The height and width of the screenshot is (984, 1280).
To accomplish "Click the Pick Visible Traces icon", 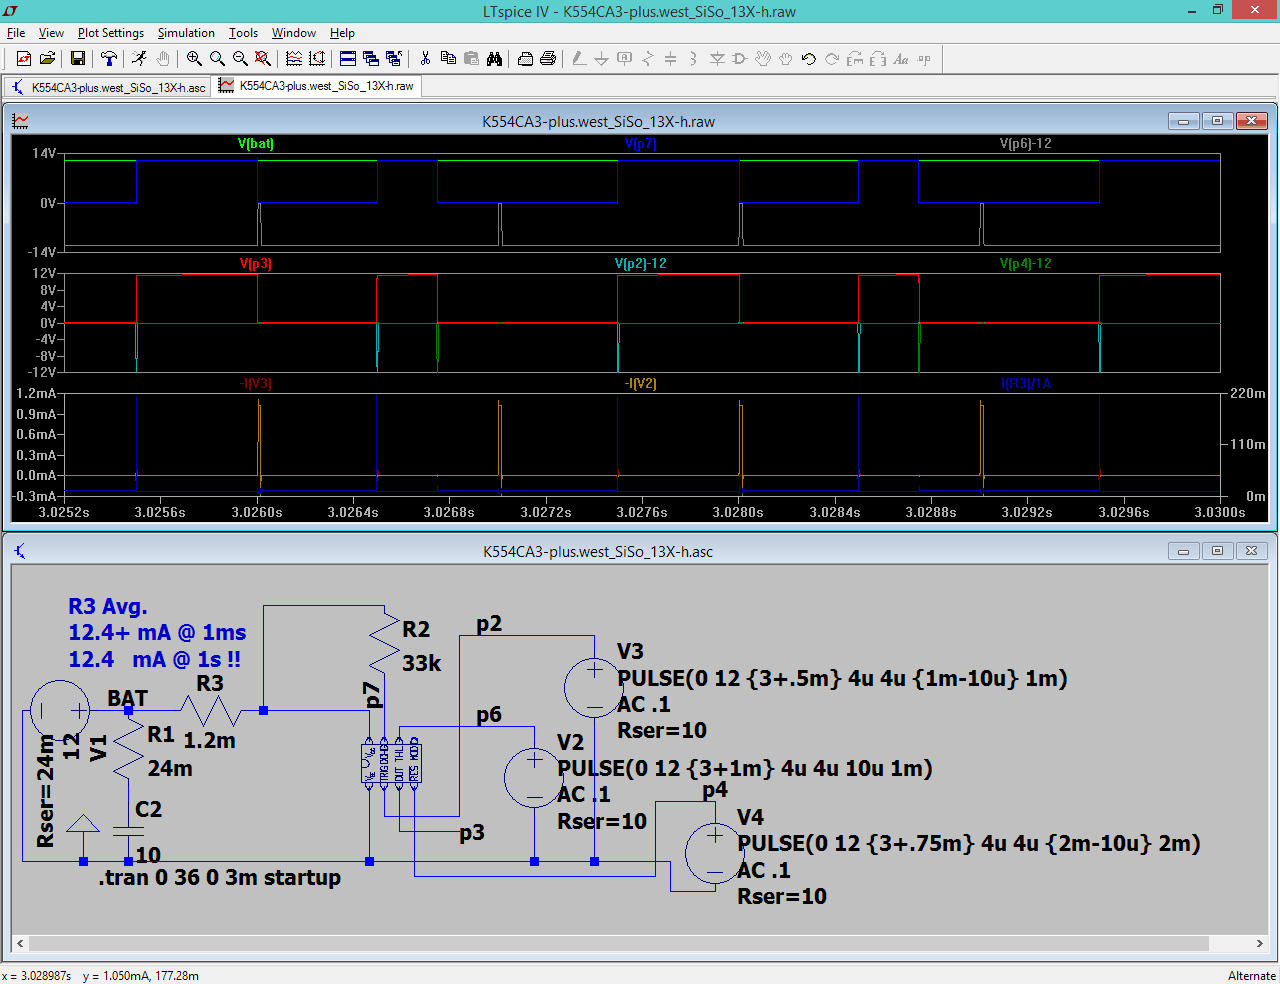I will 294,59.
